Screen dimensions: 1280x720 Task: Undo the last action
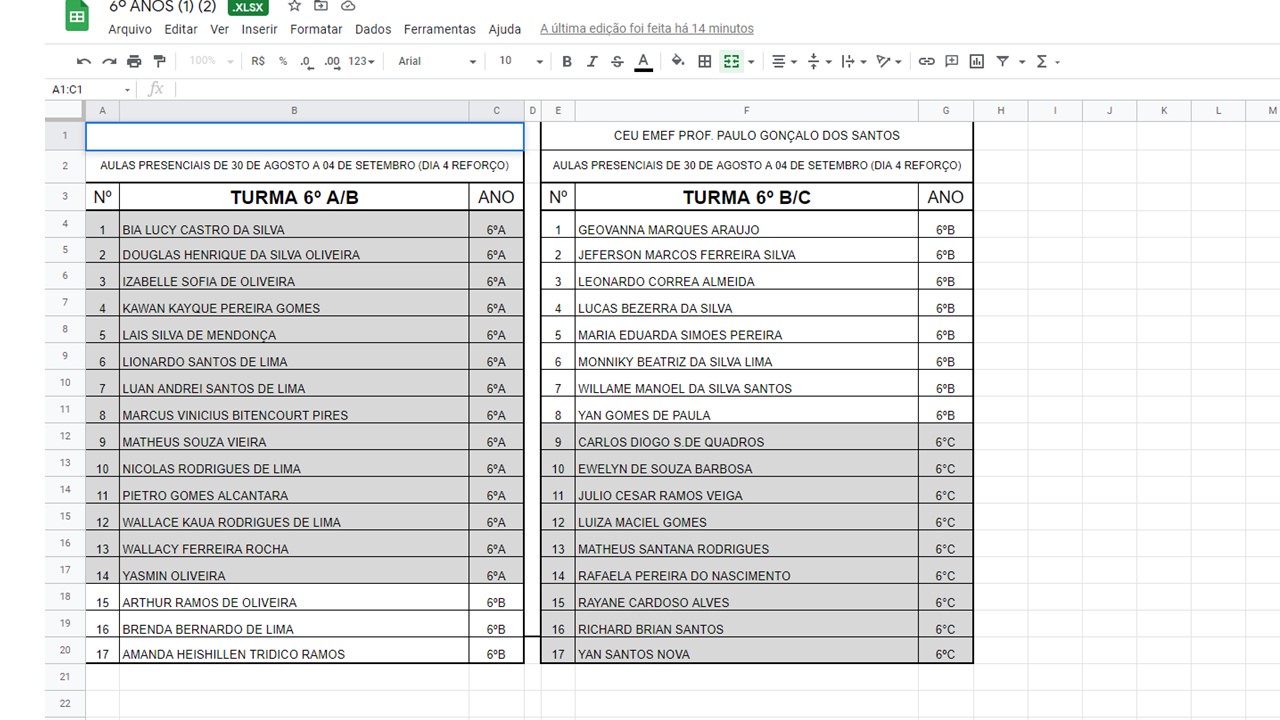coord(84,62)
